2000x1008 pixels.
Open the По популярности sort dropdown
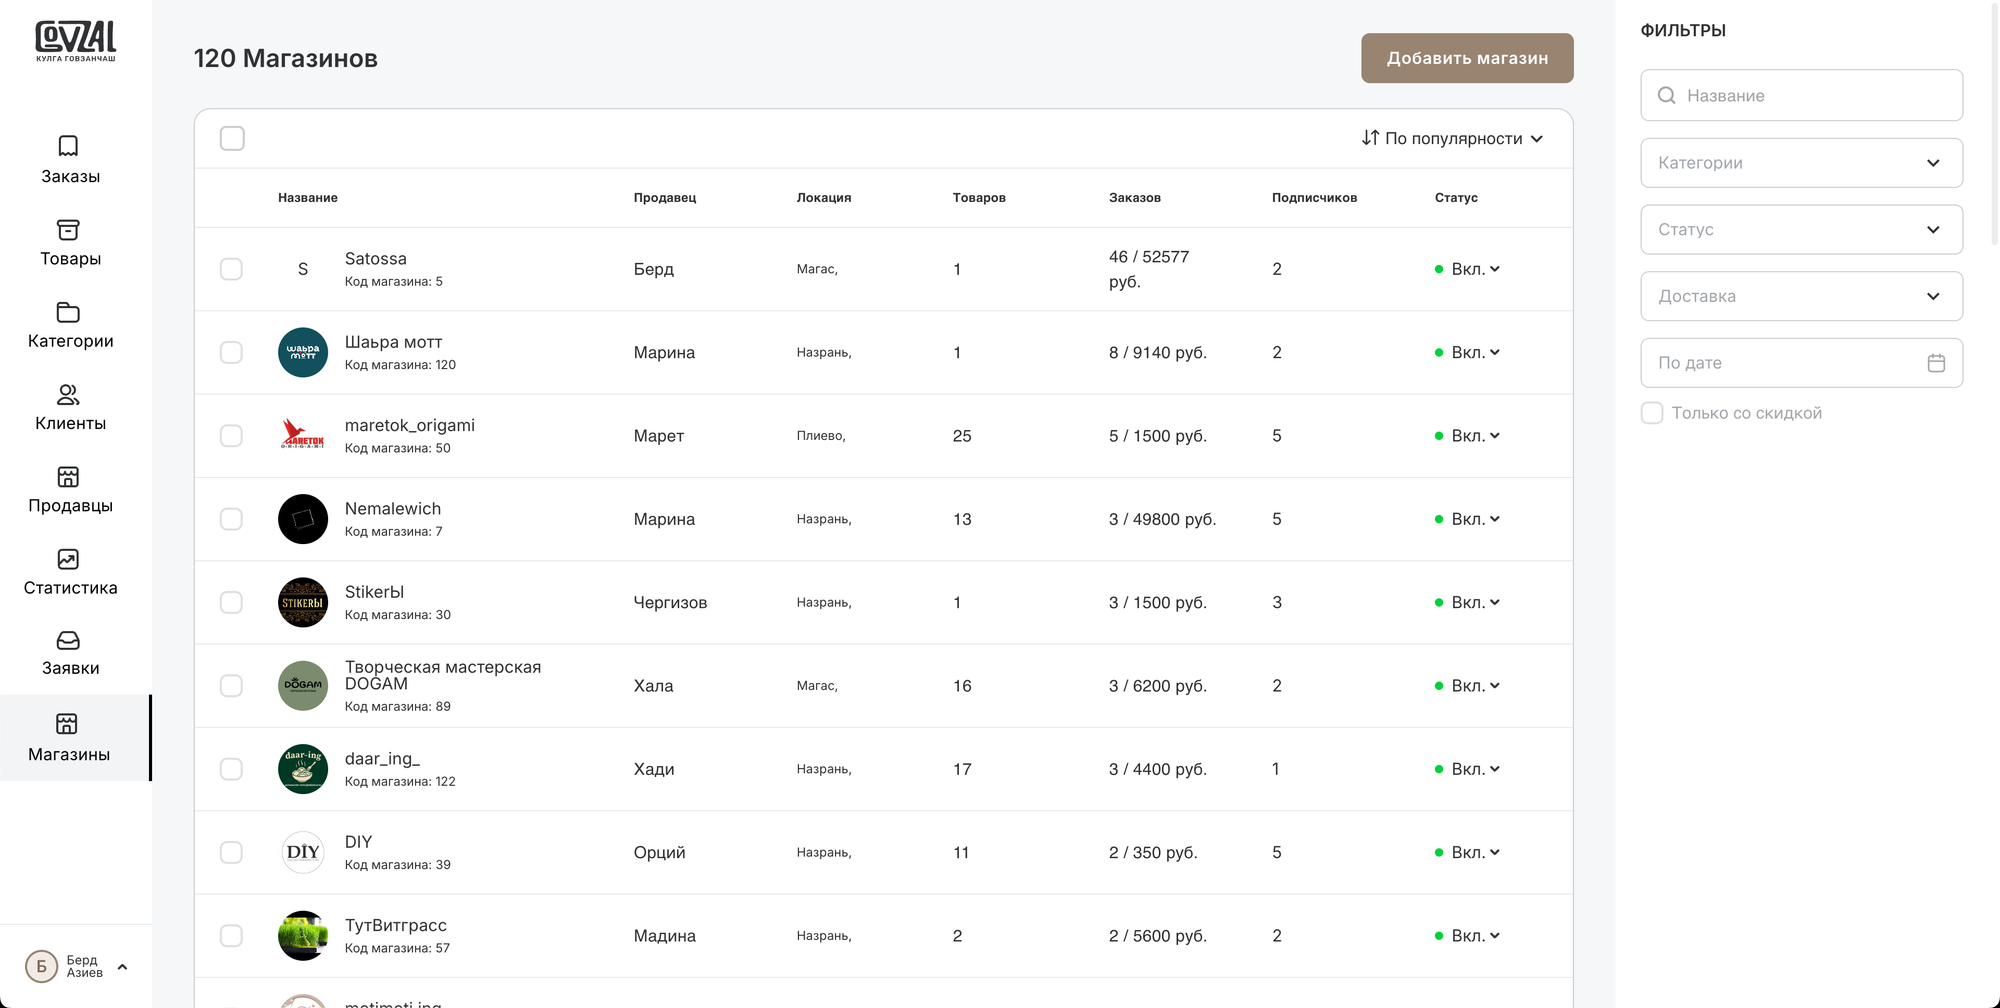pos(1452,138)
